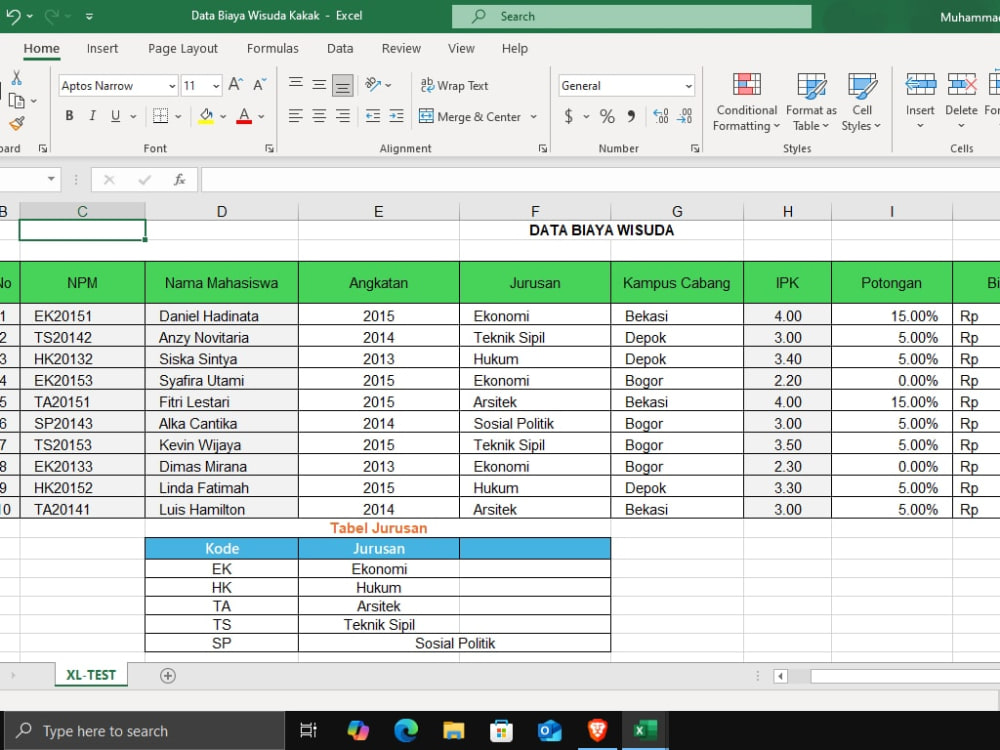Click Decrease Decimal icon
Viewport: 1000px width, 750px height.
tap(685, 116)
